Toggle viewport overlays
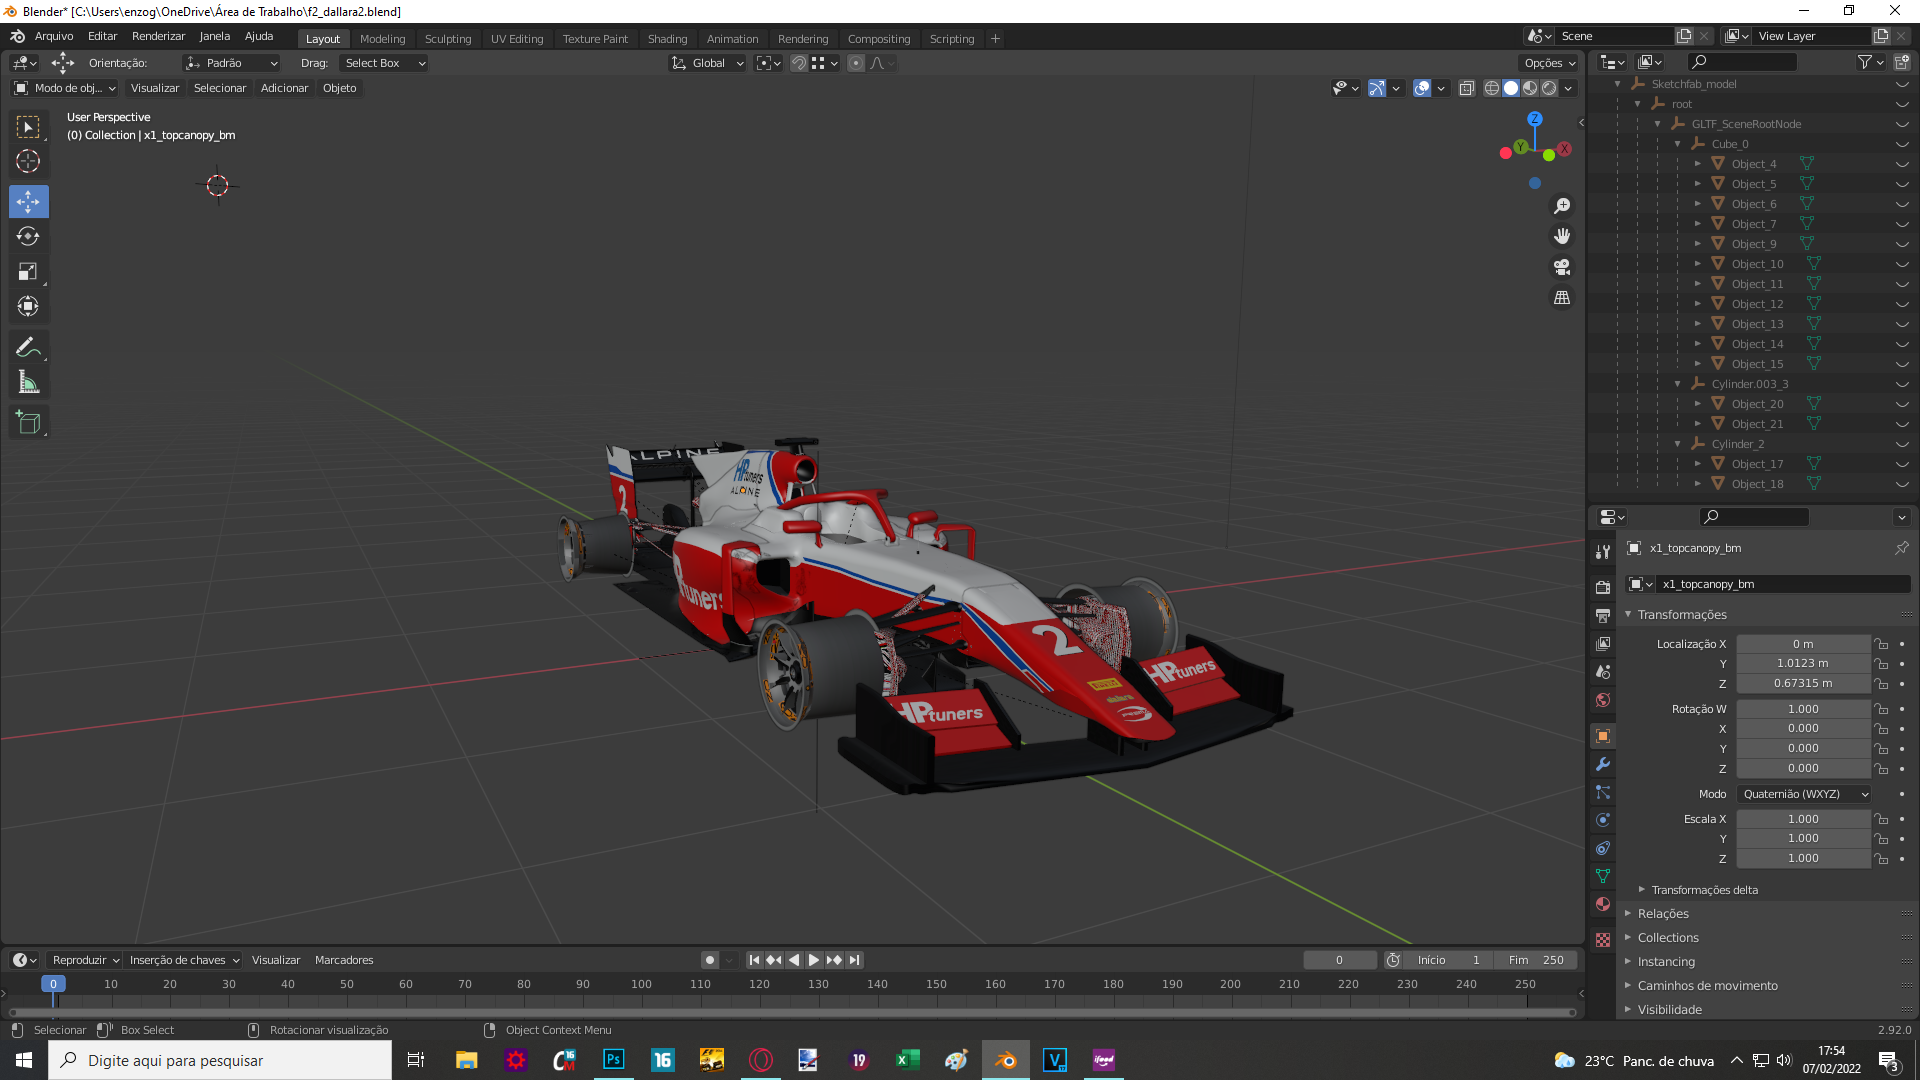Screen dimensions: 1920x1080 click(x=1422, y=88)
